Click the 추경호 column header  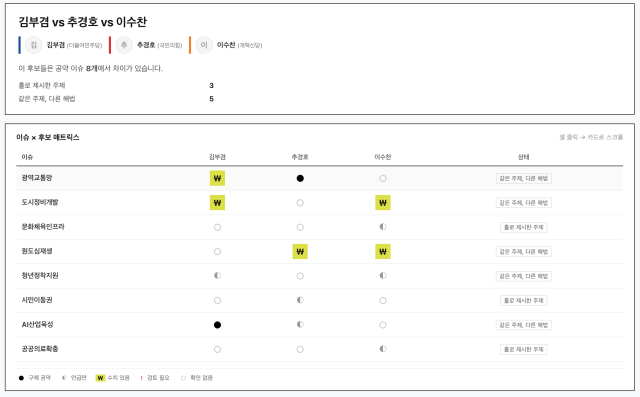click(x=300, y=157)
